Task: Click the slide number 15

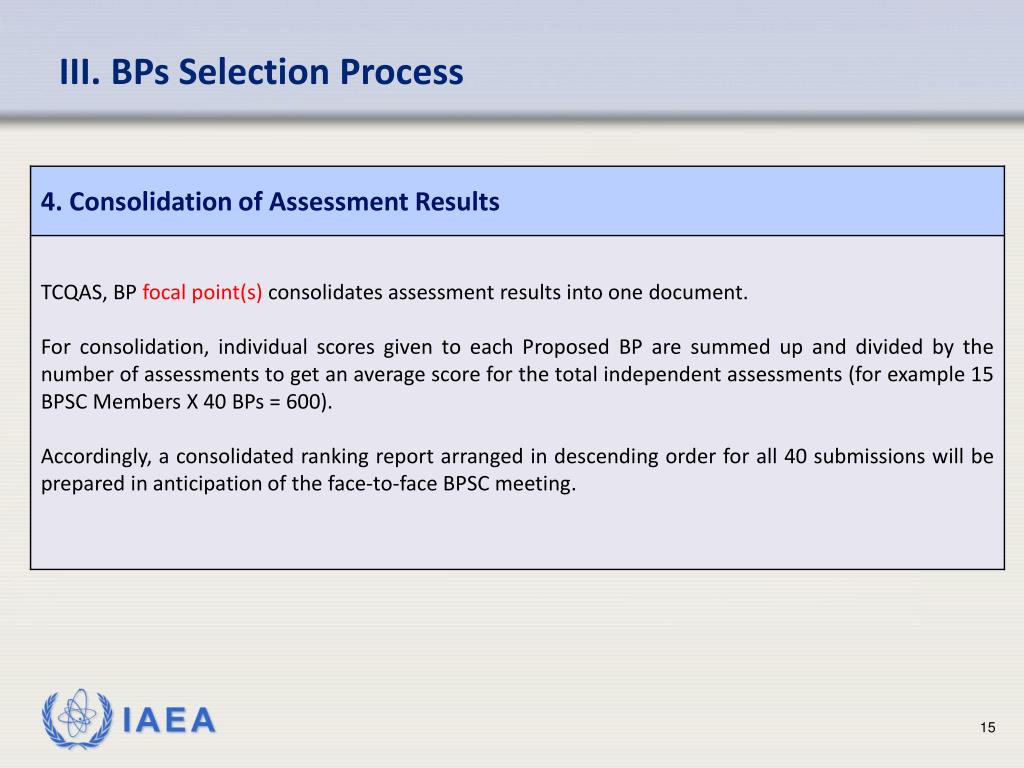Action: point(987,728)
